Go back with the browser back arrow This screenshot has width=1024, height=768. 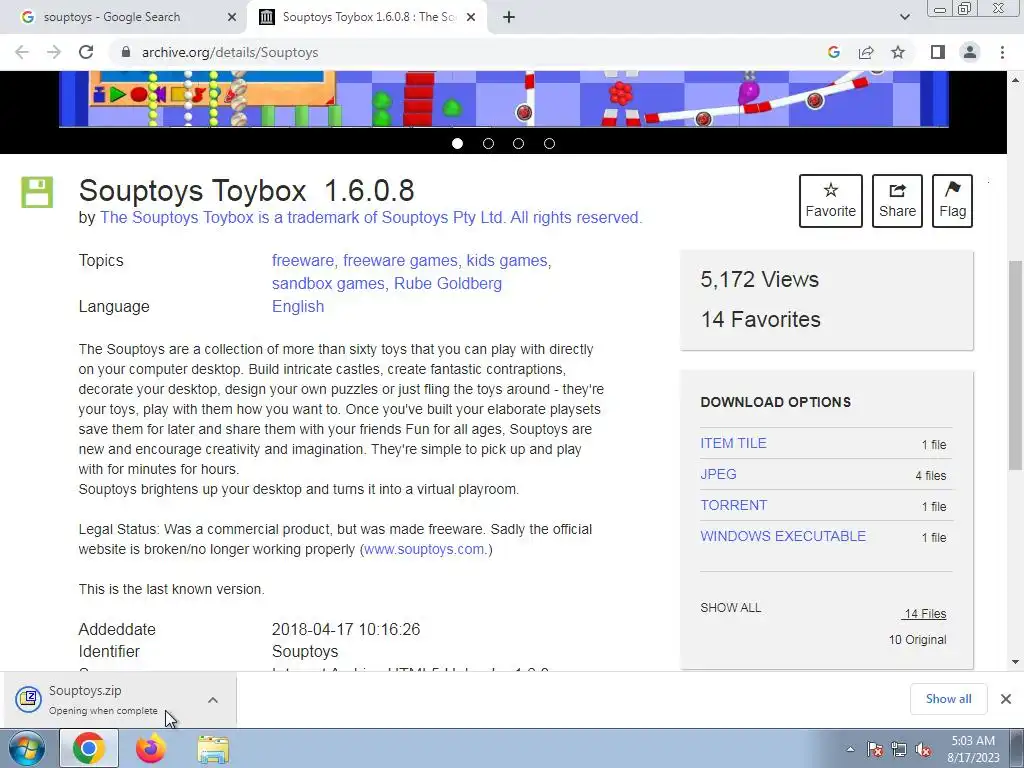point(22,52)
